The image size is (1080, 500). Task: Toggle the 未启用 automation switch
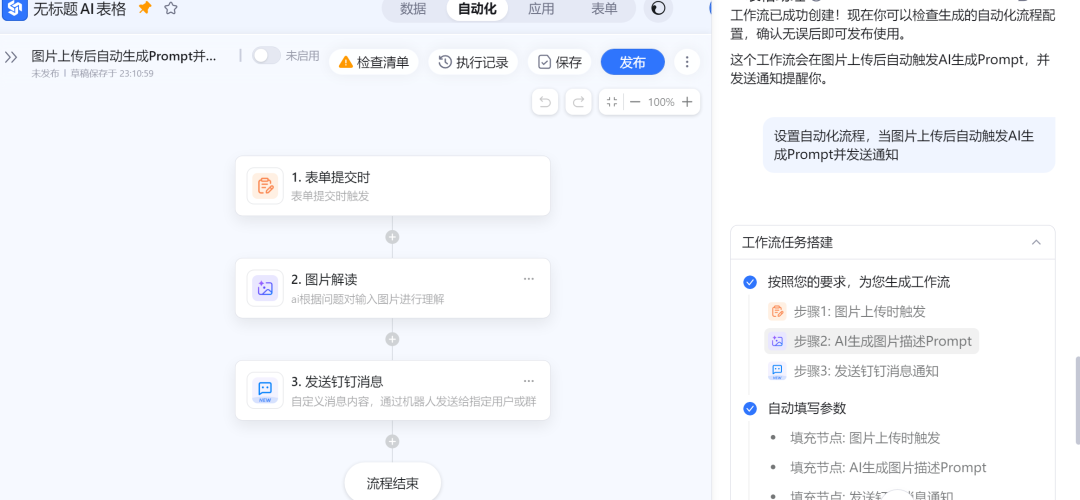tap(266, 56)
